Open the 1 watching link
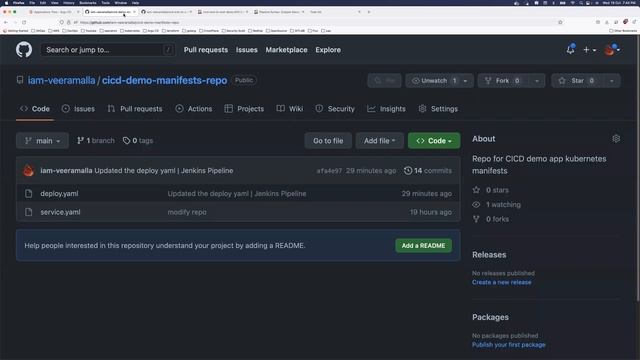 pyautogui.click(x=496, y=204)
